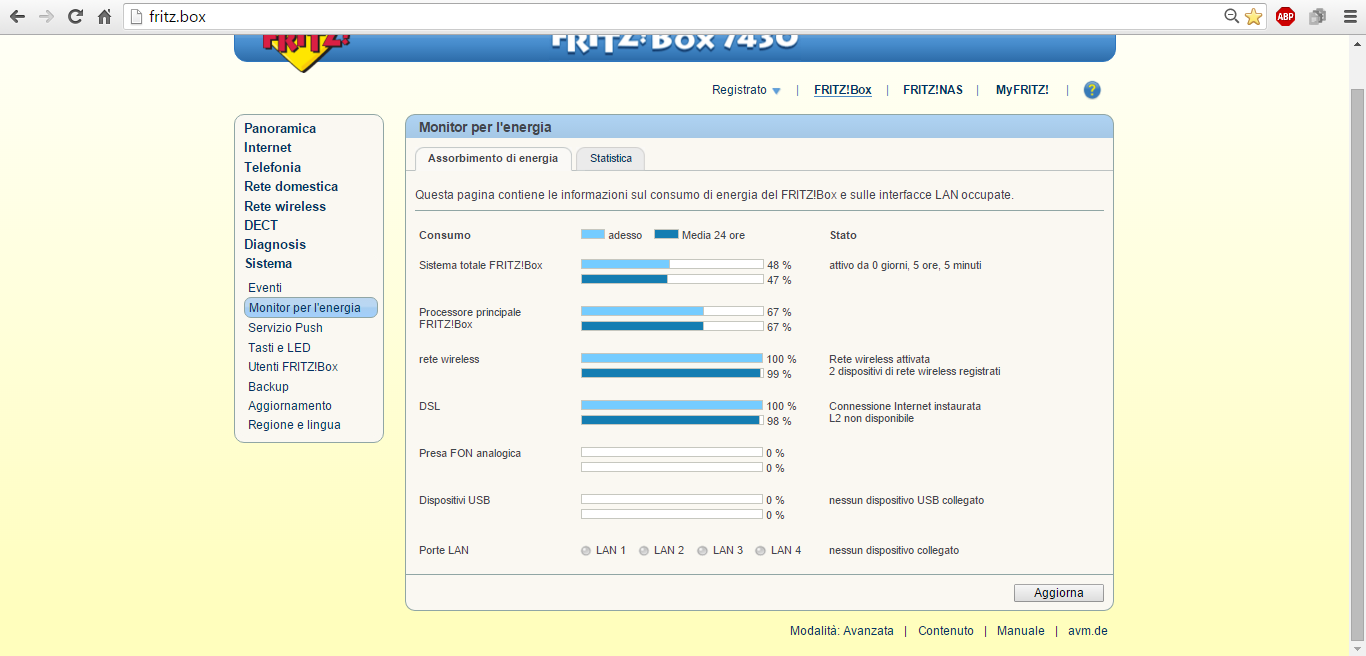The width and height of the screenshot is (1366, 656).
Task: Open the Chrome hamburger menu
Action: tap(1349, 16)
